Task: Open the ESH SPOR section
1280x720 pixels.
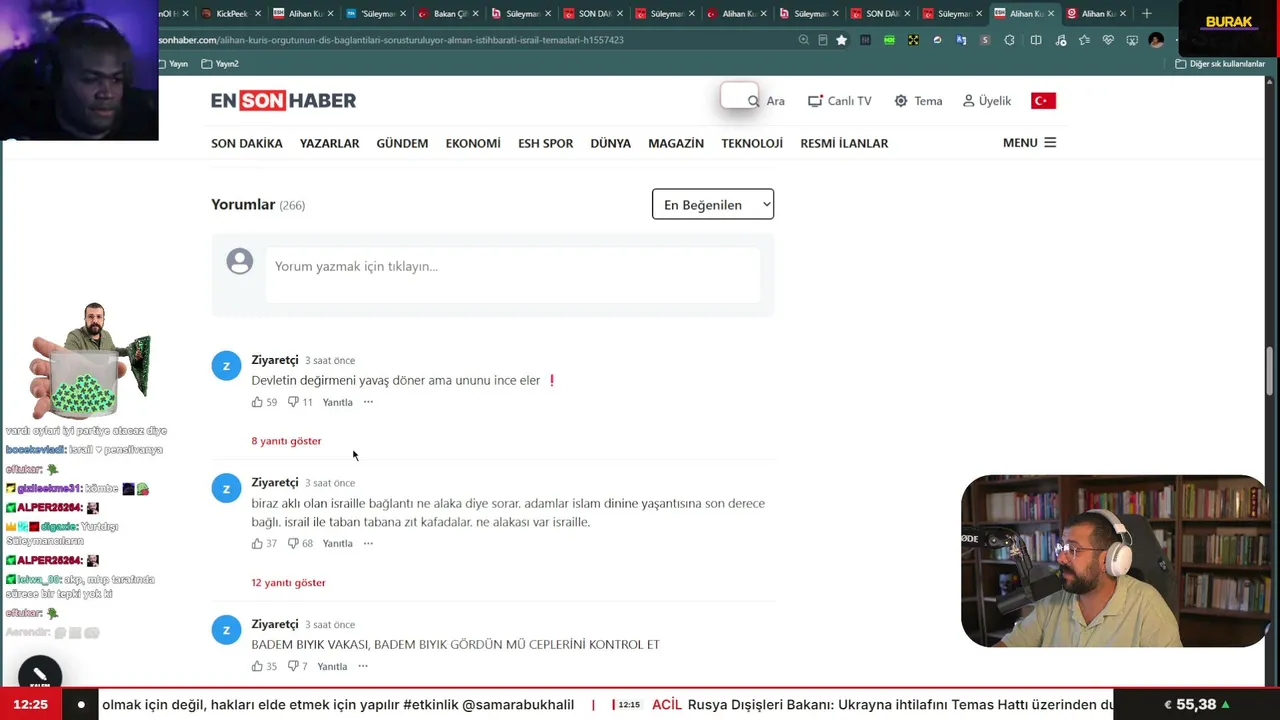Action: [x=545, y=143]
